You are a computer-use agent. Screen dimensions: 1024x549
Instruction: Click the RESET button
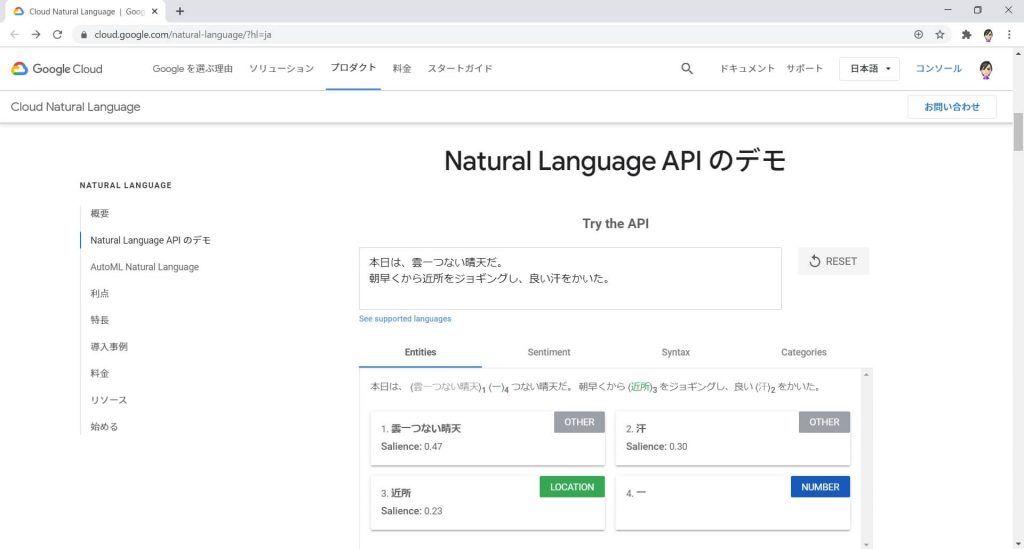833,261
